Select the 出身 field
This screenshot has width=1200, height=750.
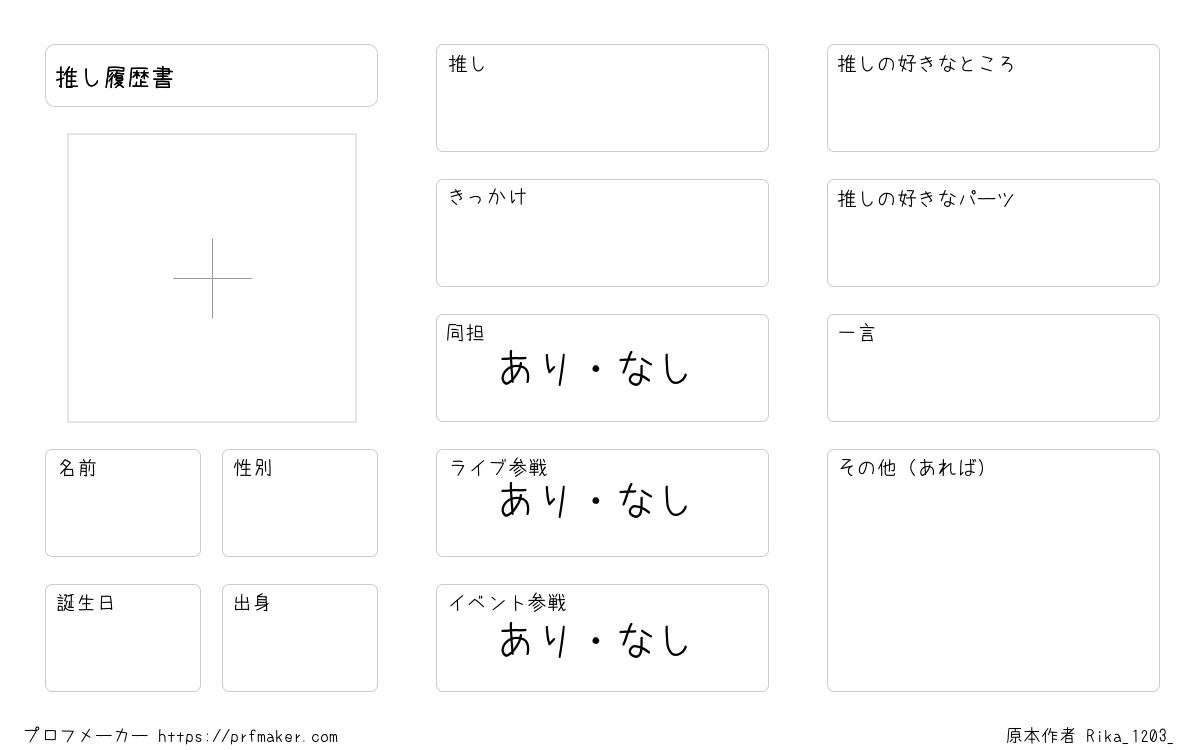tap(300, 638)
